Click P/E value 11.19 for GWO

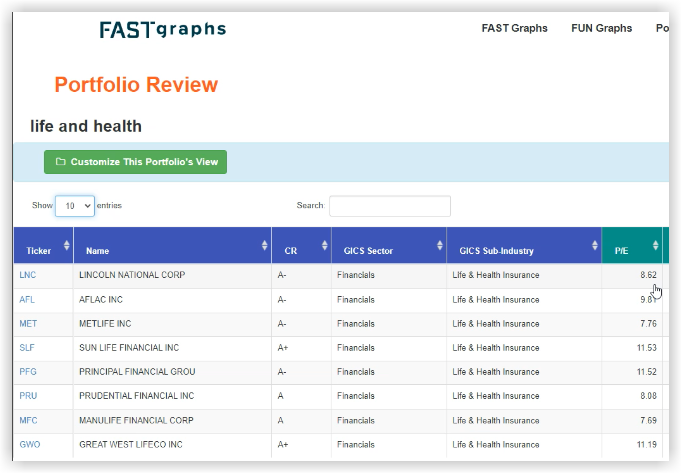(646, 444)
